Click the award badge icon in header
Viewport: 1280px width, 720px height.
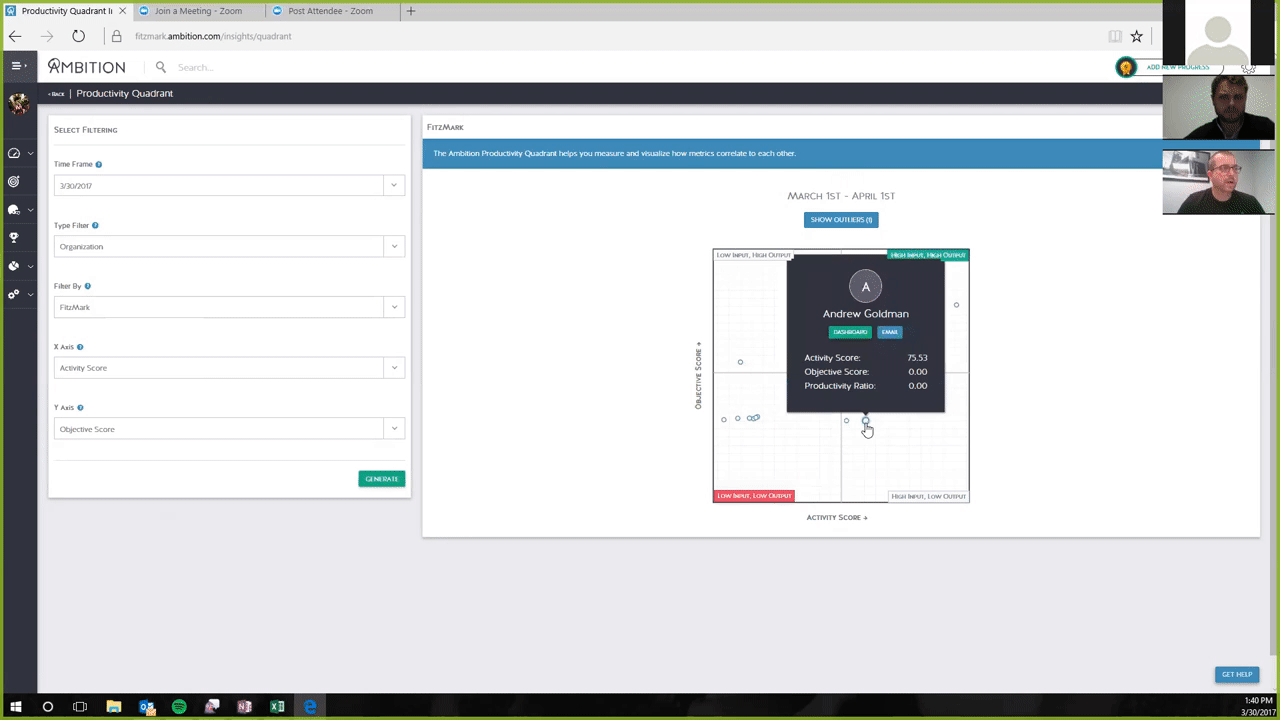pyautogui.click(x=1126, y=67)
